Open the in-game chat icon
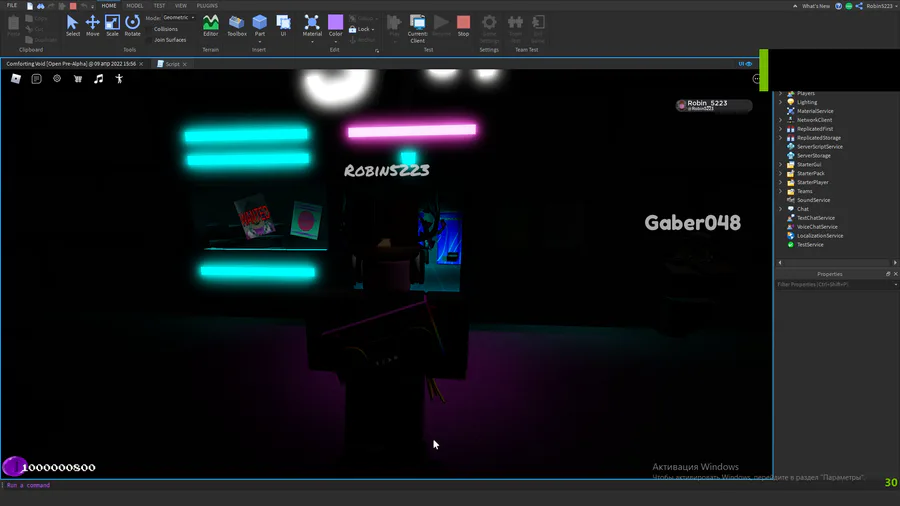This screenshot has width=900, height=506. (36, 79)
